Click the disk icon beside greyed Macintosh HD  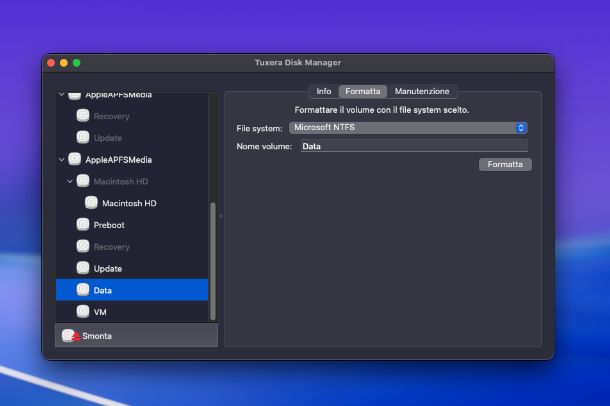[x=83, y=181]
